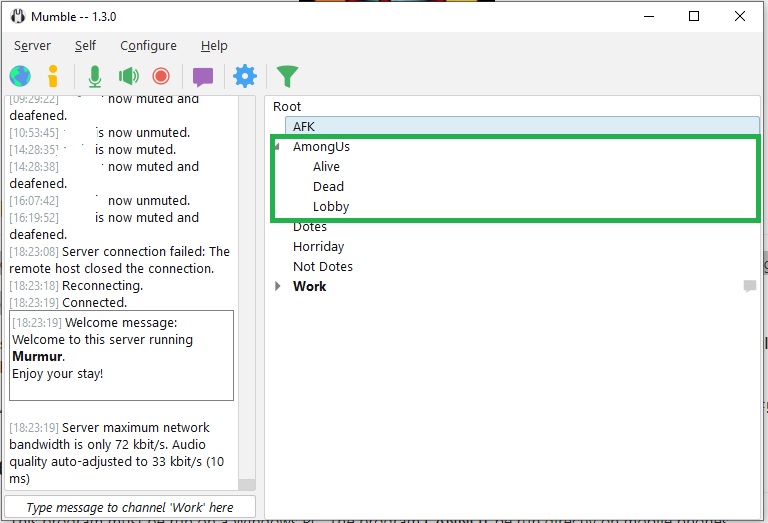
Task: Click the Welcome message box text
Action: click(x=121, y=355)
